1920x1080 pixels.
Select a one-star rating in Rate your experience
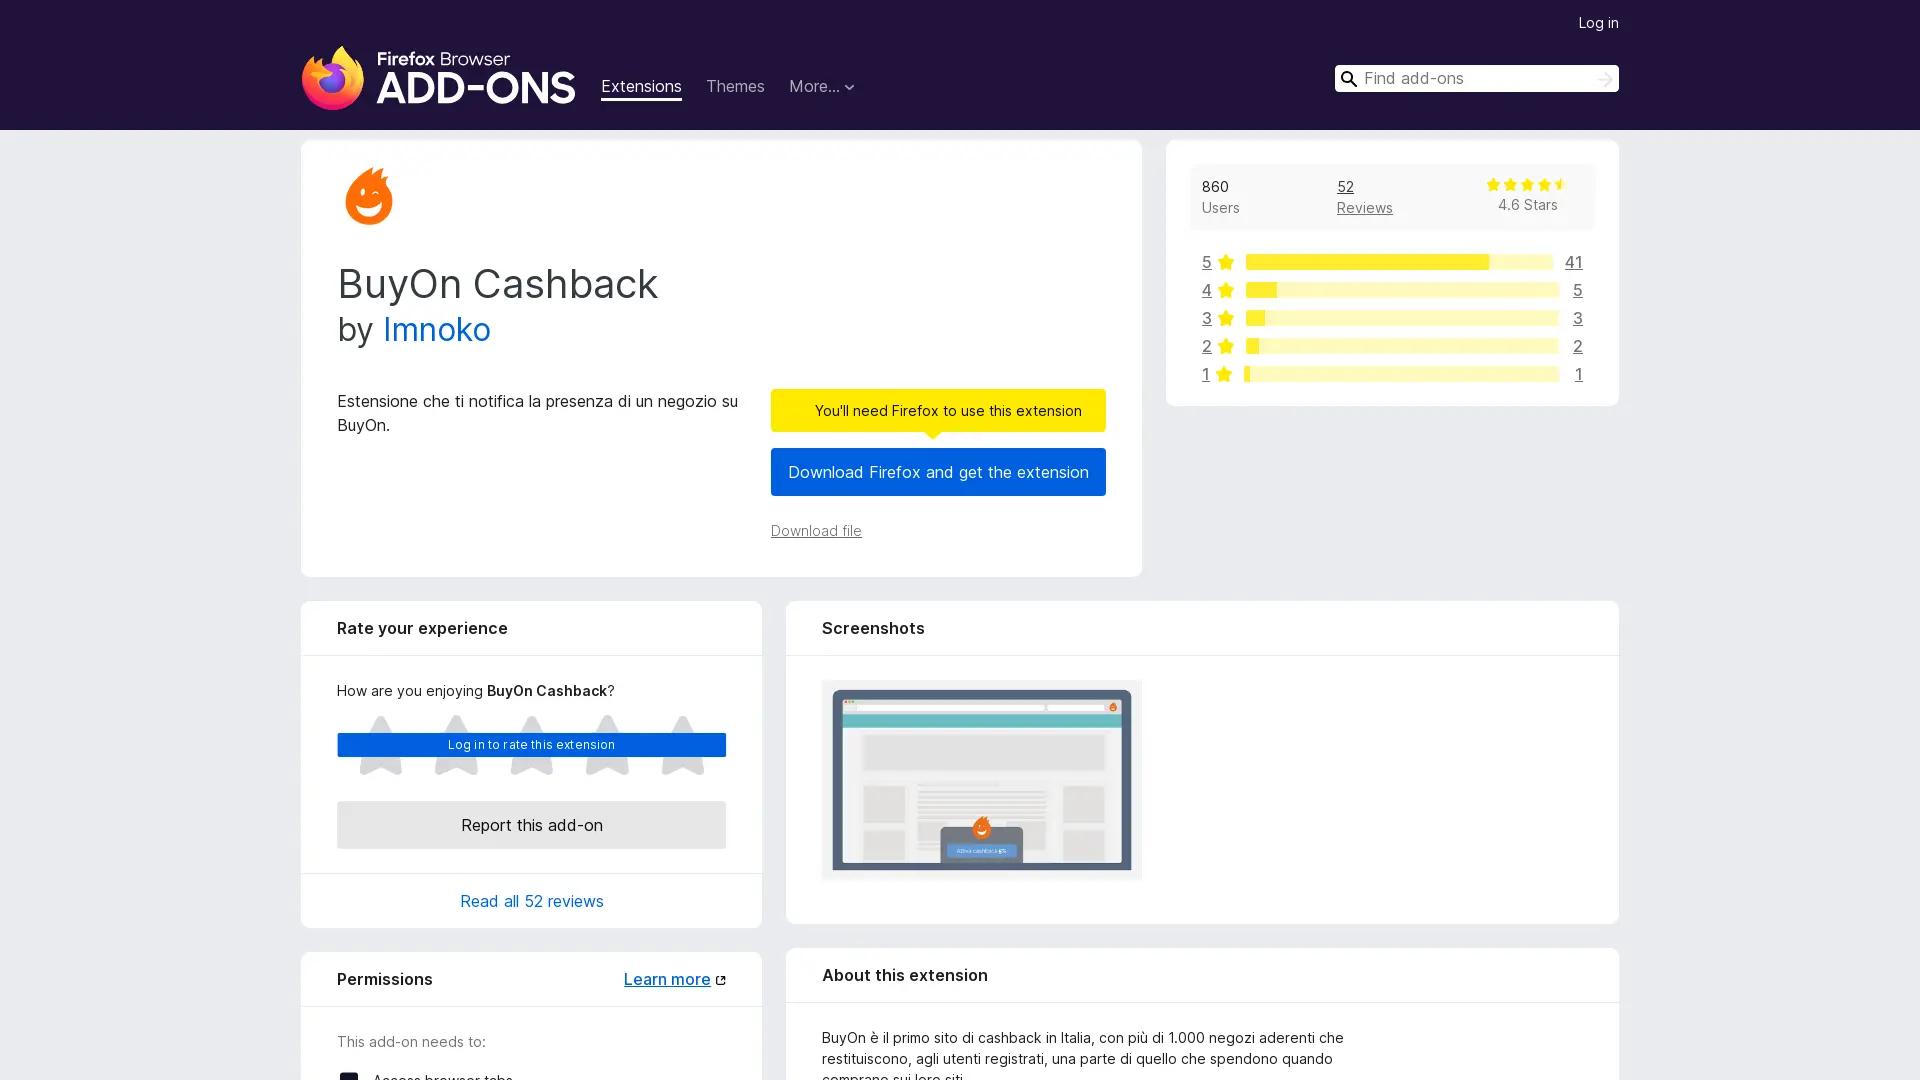click(381, 748)
